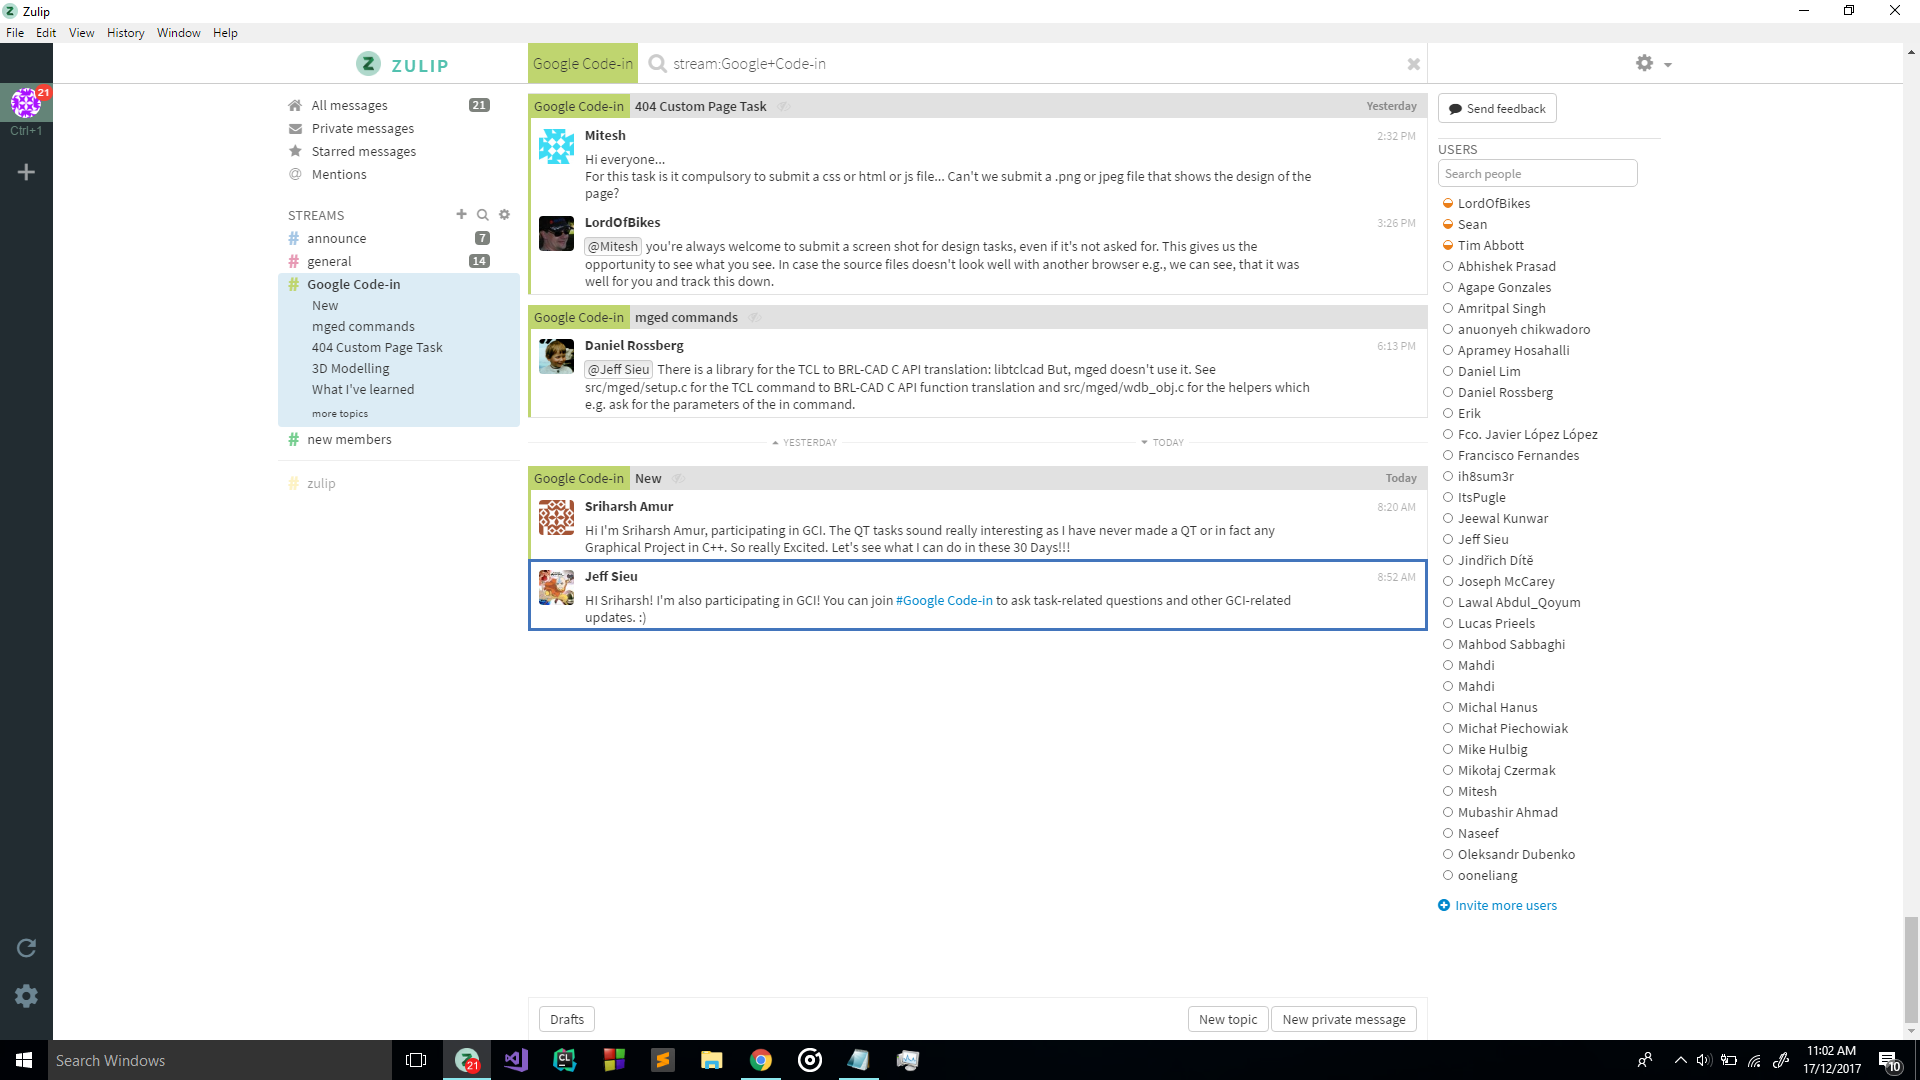Click the reload icon in left sidebar
The width and height of the screenshot is (1920, 1080).
pyautogui.click(x=26, y=947)
